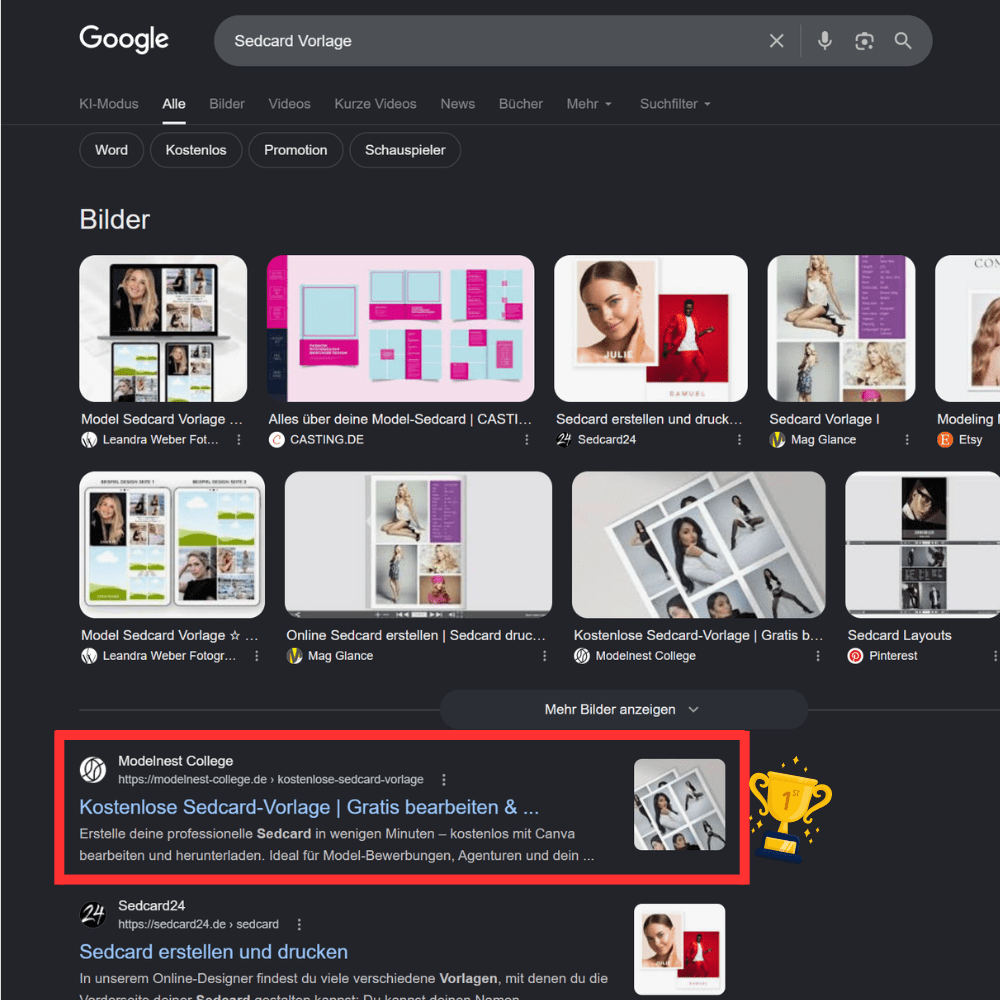The image size is (1000, 1000).
Task: Open Leandra Weber laptop mockup image thumbnail
Action: coord(163,328)
